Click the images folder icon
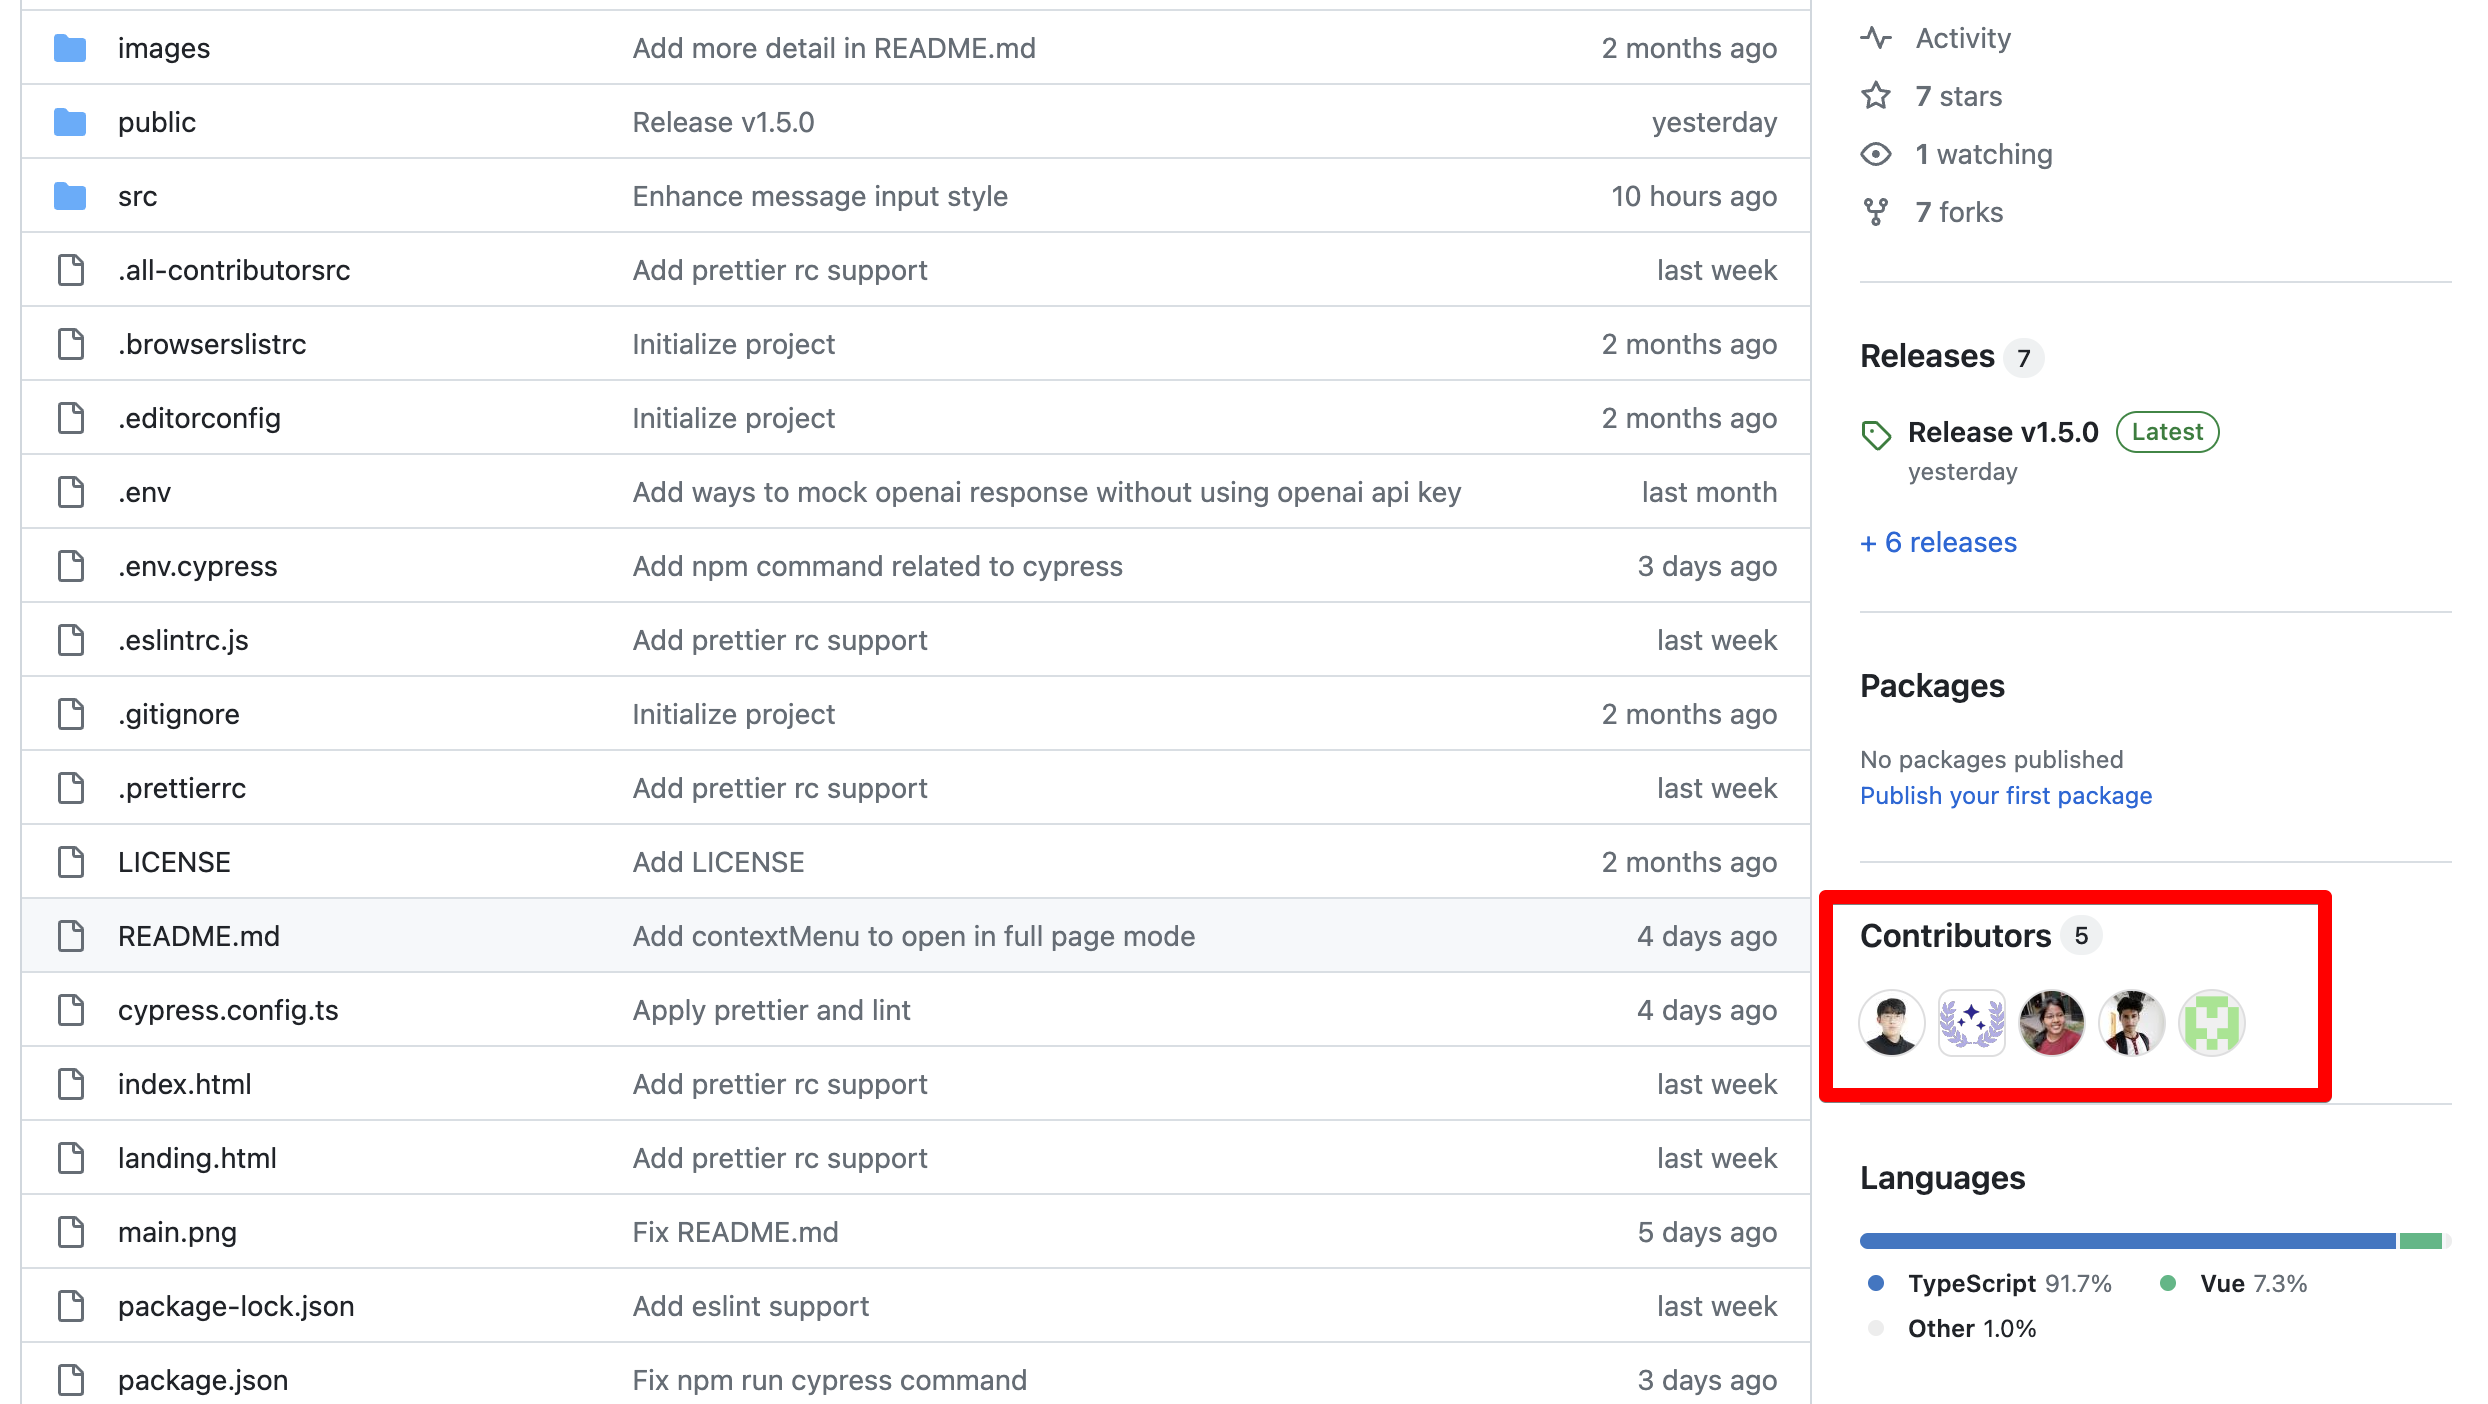This screenshot has width=2488, height=1404. pyautogui.click(x=70, y=48)
